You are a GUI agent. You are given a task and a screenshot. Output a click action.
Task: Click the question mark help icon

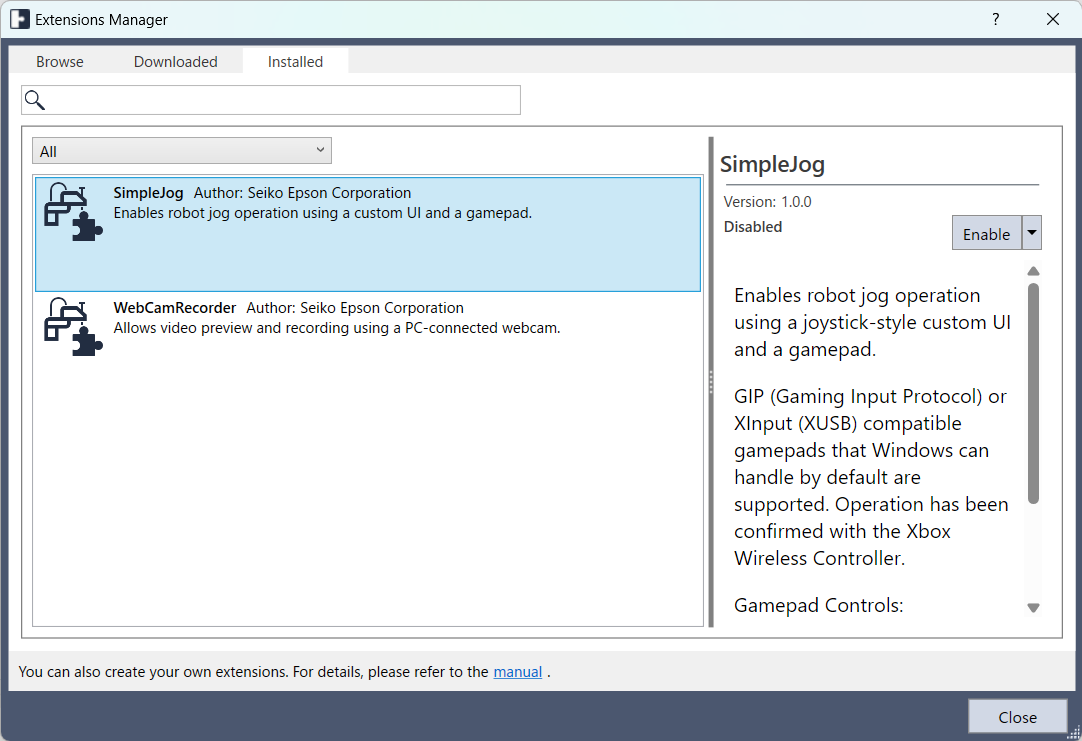point(995,19)
